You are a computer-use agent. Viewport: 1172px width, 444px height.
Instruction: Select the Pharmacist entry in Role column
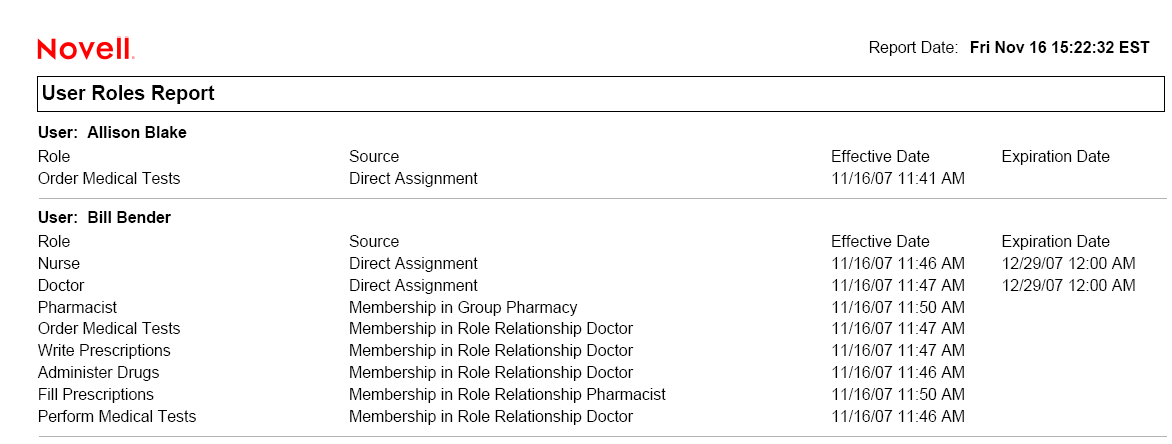[77, 307]
